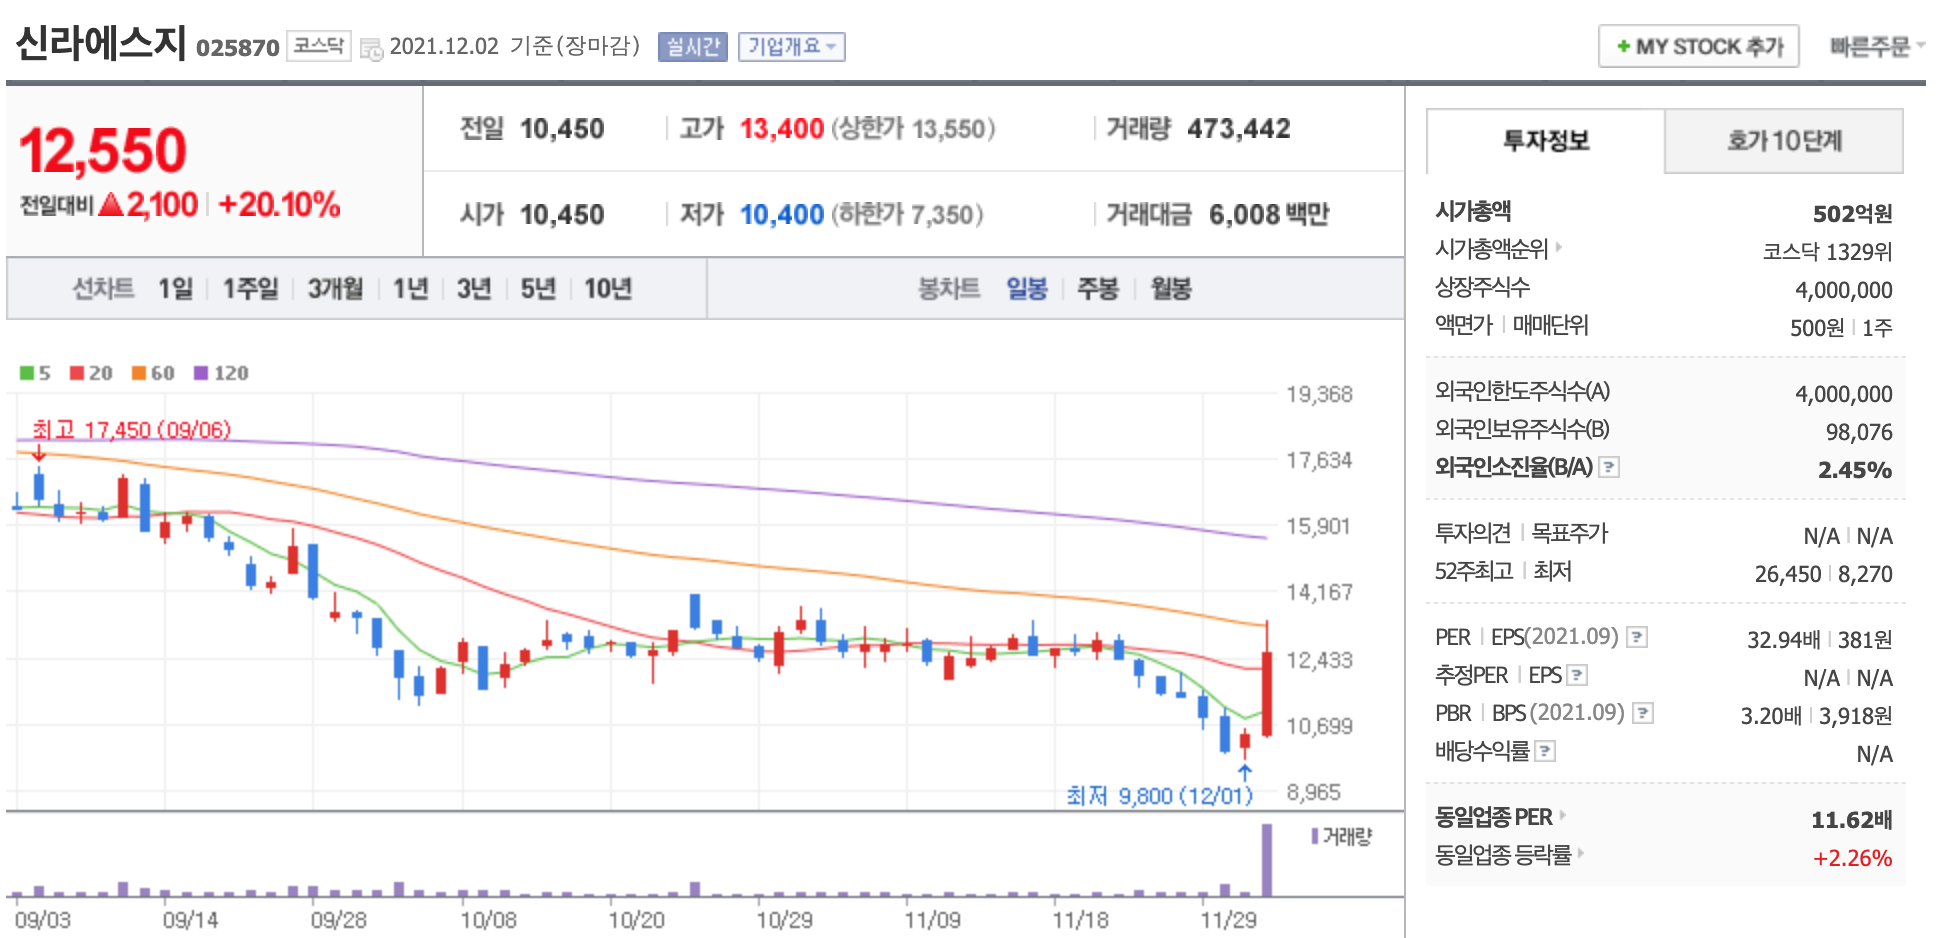Image resolution: width=1938 pixels, height=938 pixels.
Task: Switch to the 투자정보 tab
Action: (1546, 141)
